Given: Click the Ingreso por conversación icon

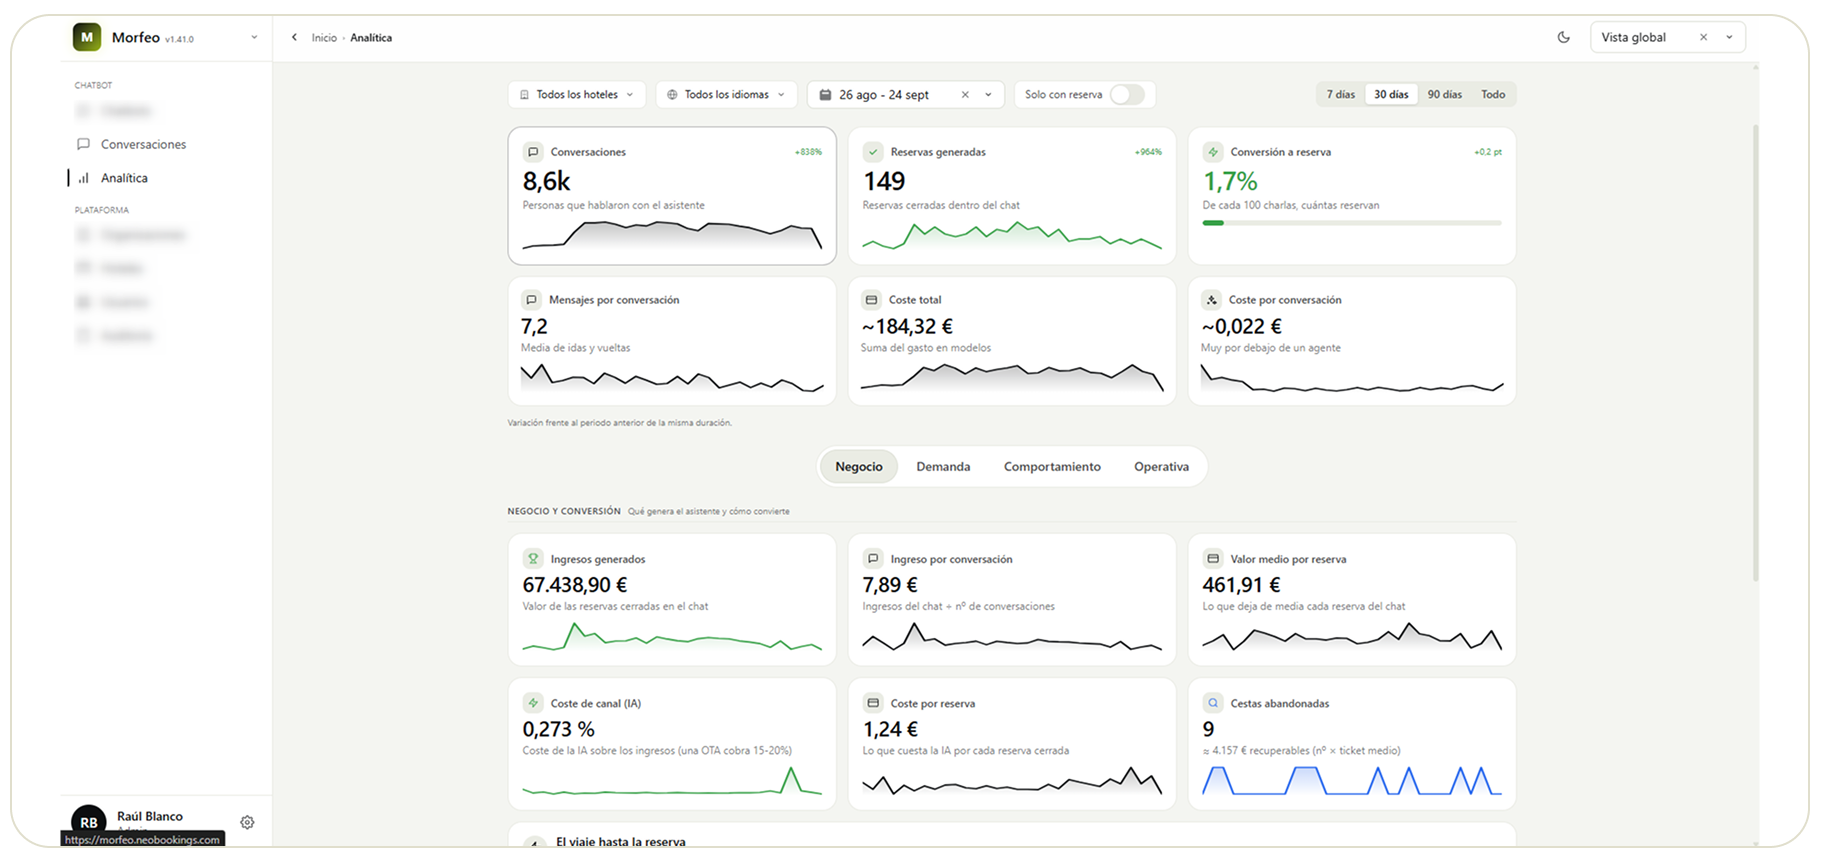Looking at the screenshot, I should click(x=873, y=559).
